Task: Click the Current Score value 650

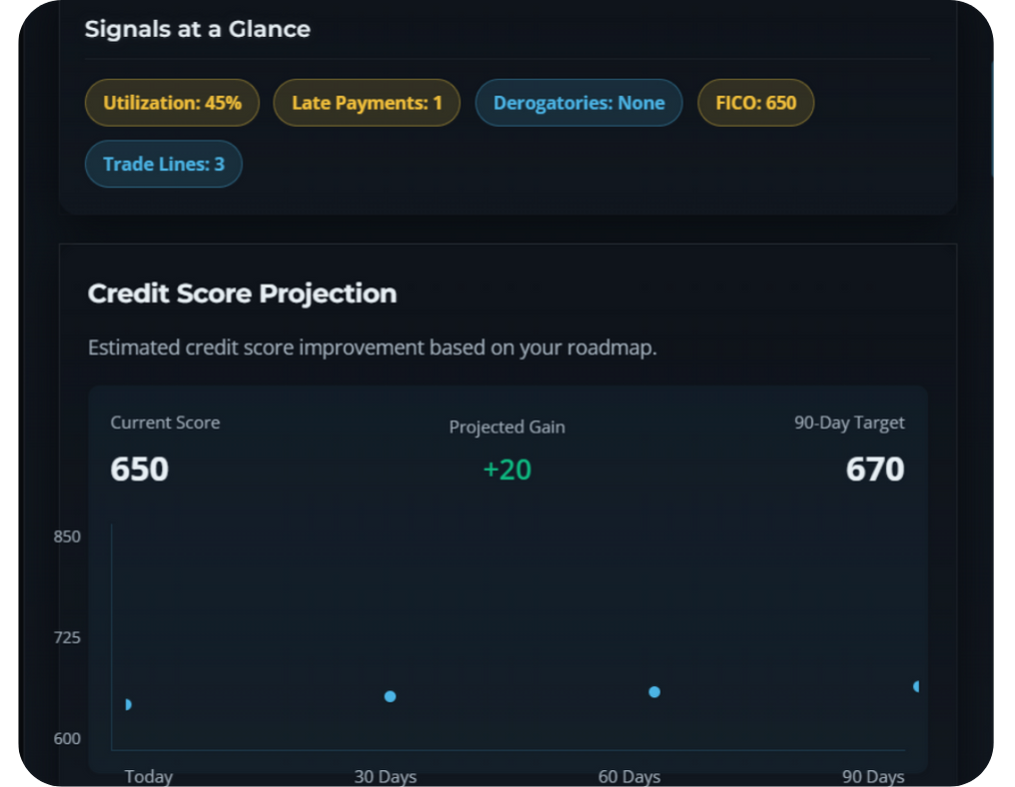Action: [139, 469]
